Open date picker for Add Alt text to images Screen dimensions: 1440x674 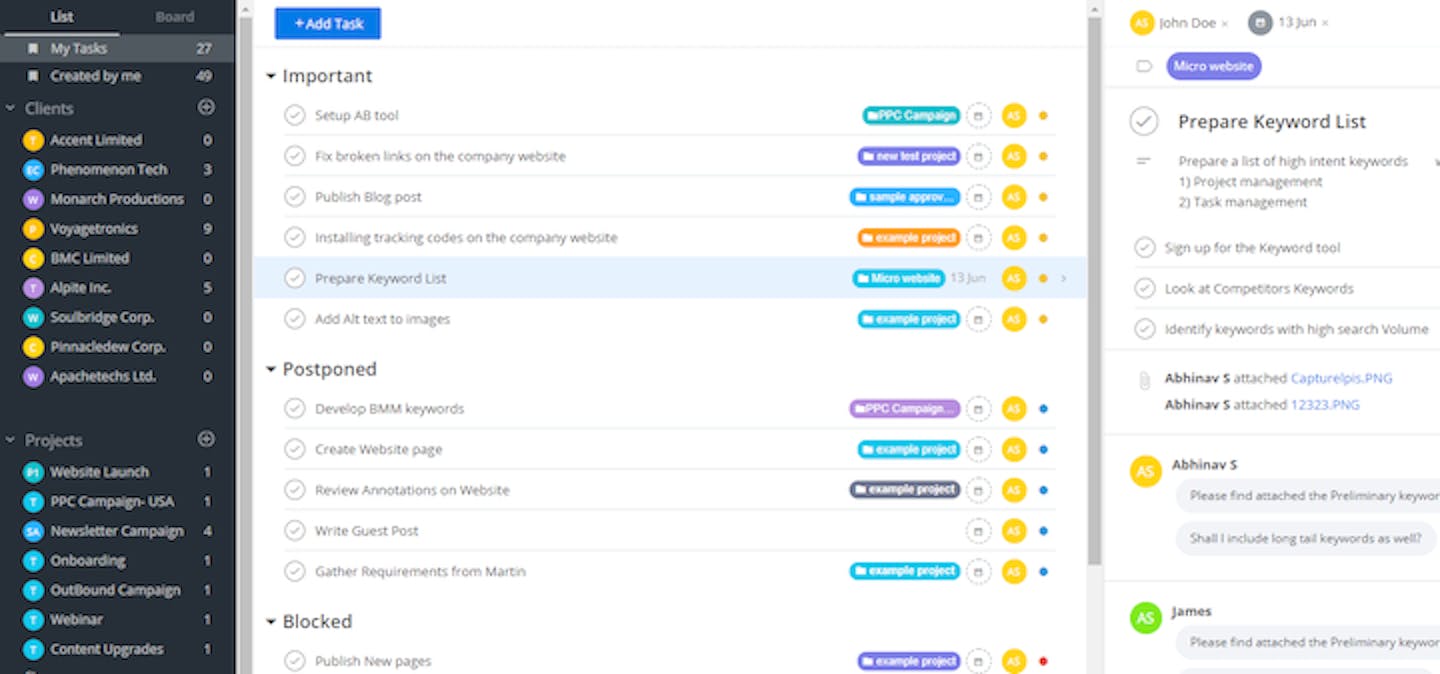pyautogui.click(x=978, y=319)
